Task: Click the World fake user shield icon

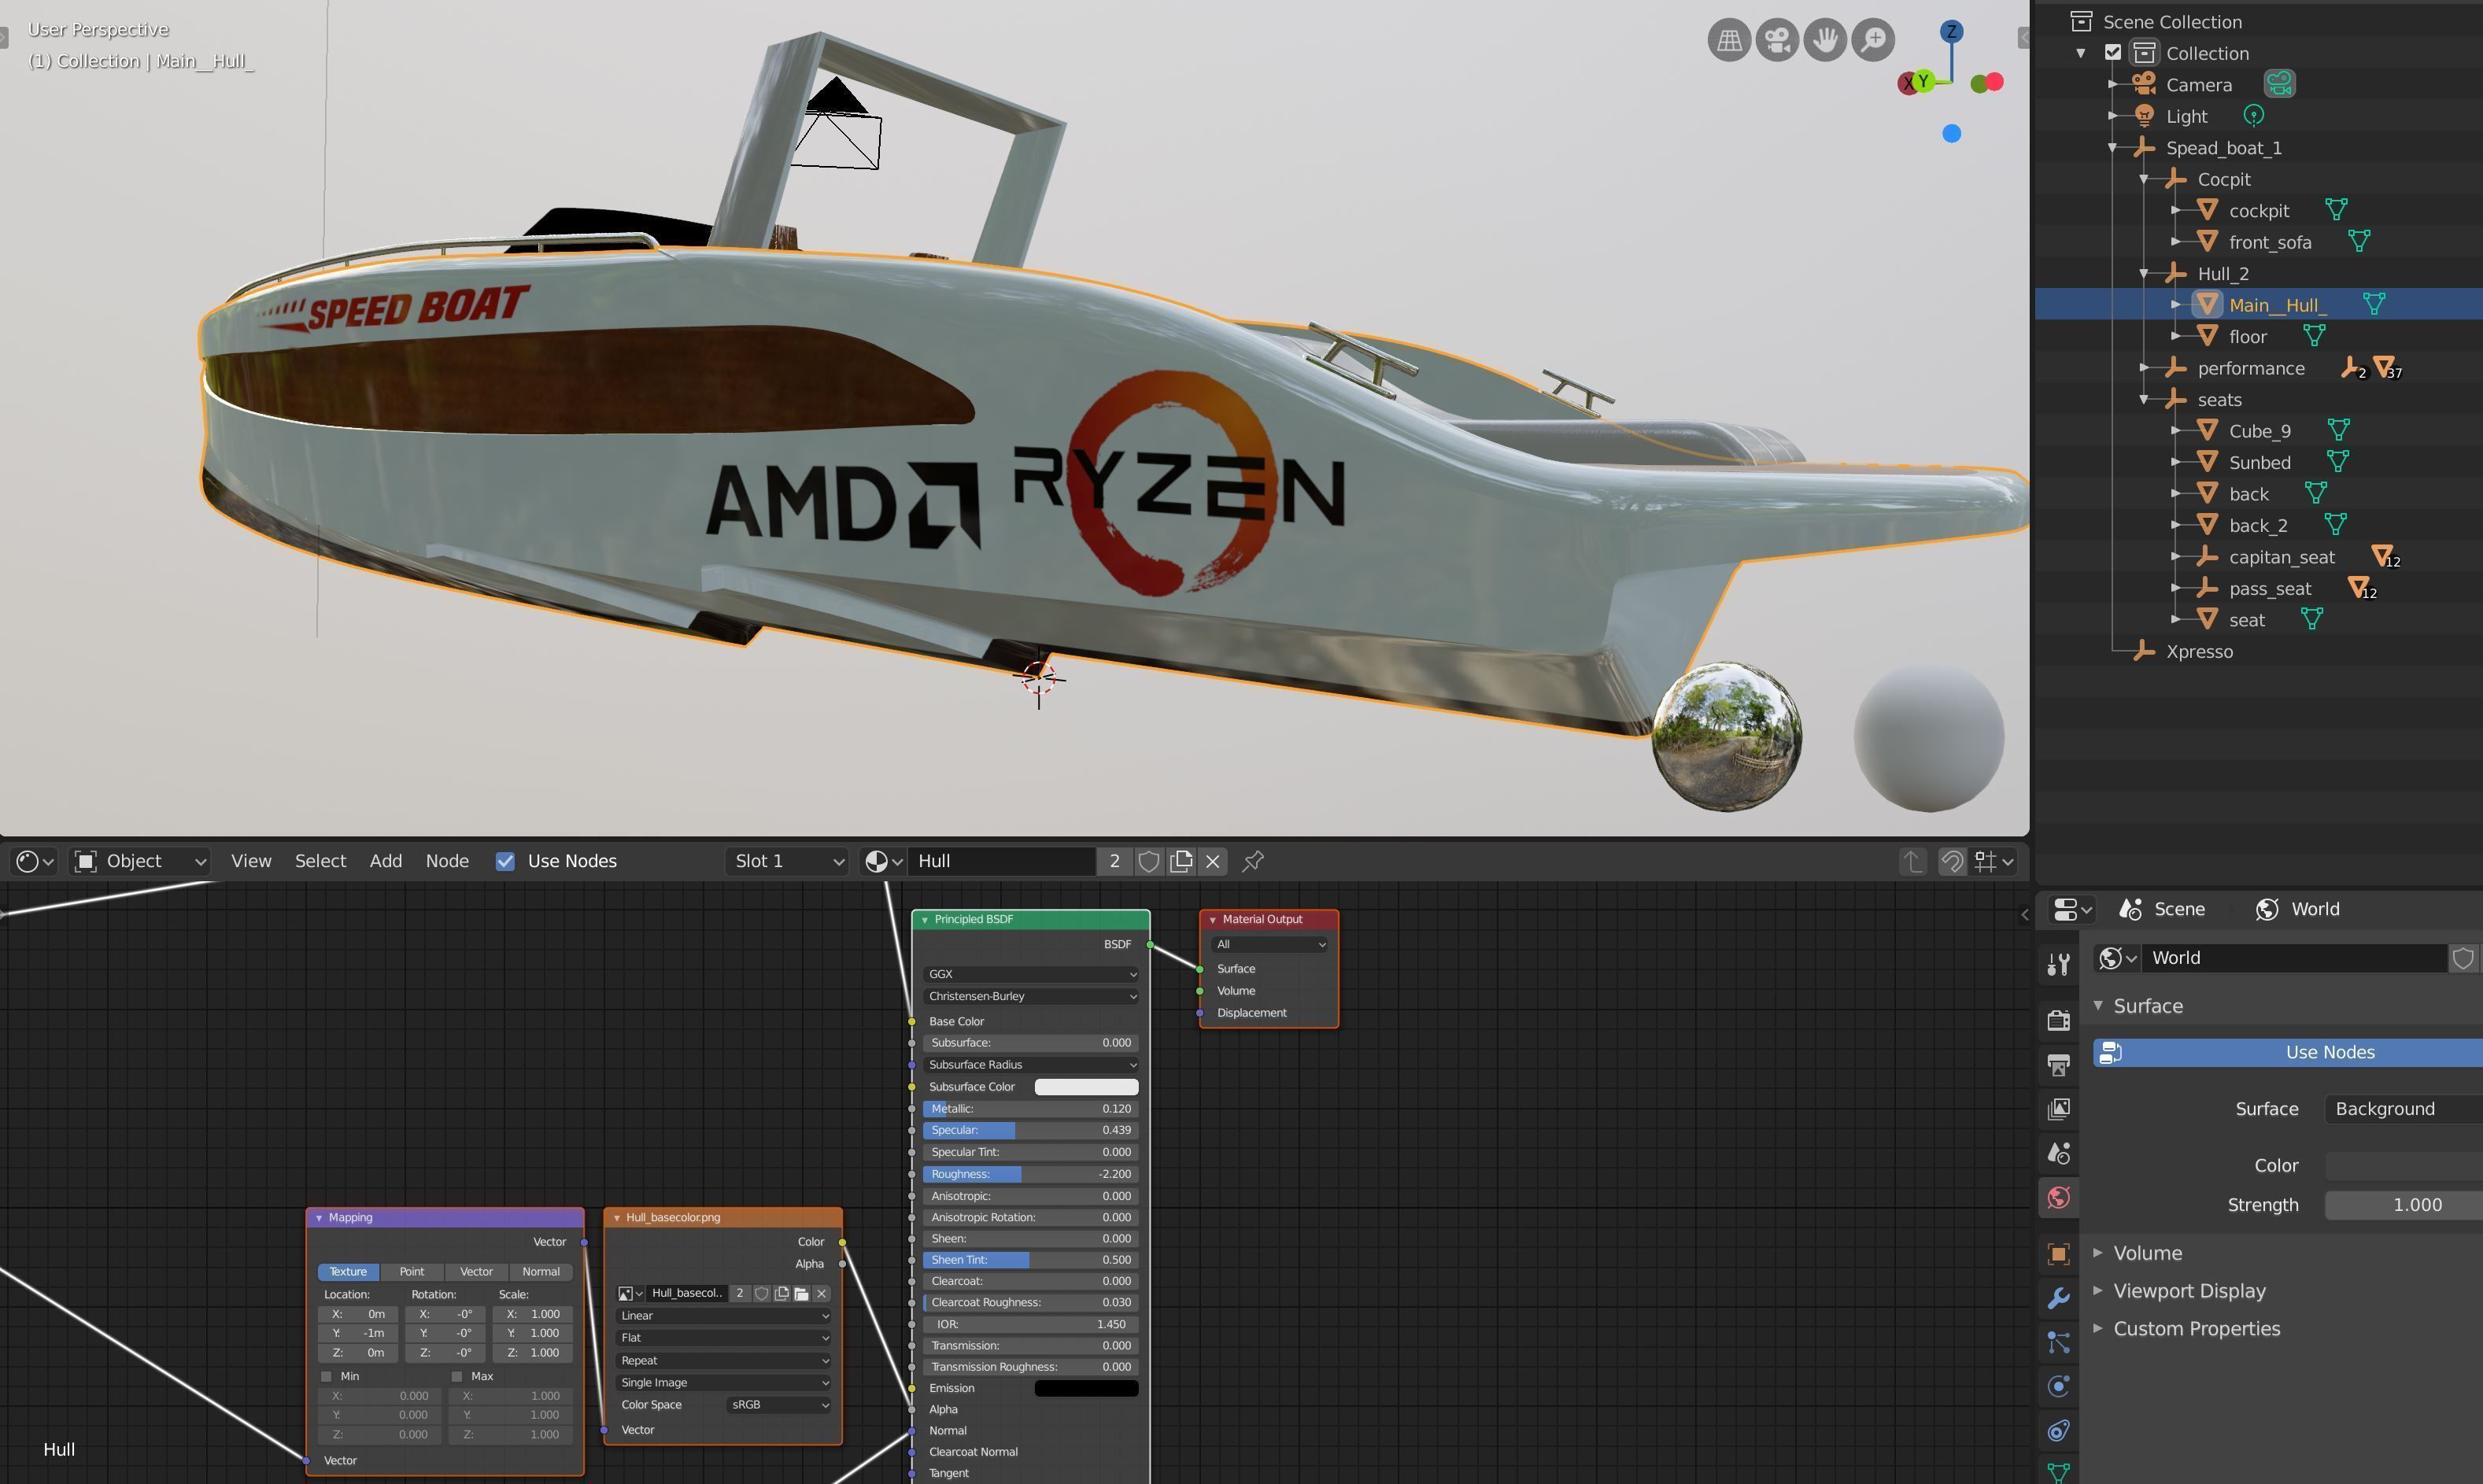Action: pos(2463,958)
